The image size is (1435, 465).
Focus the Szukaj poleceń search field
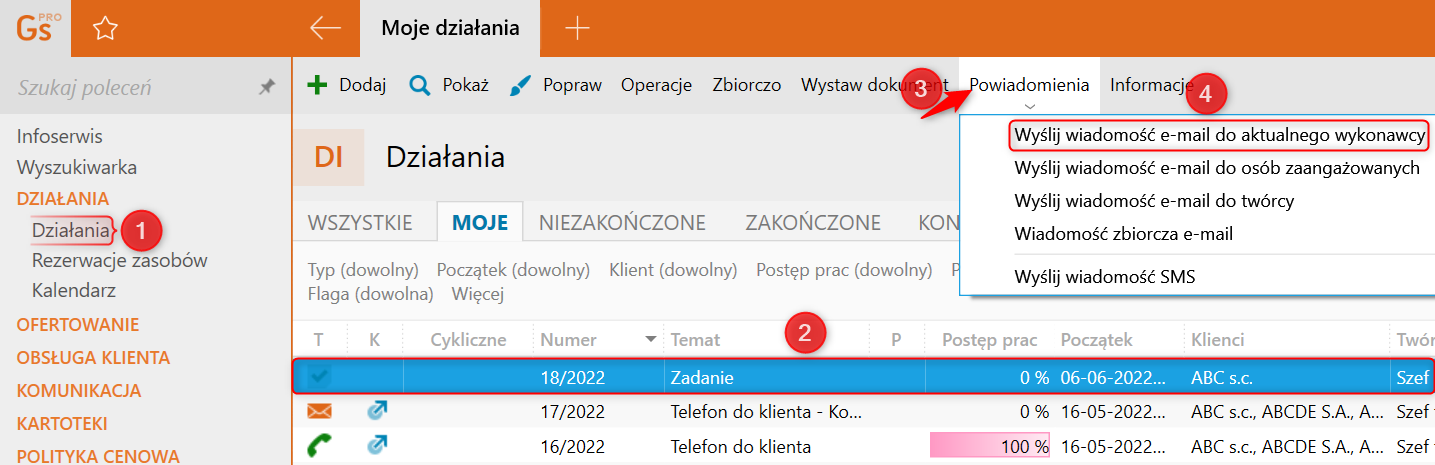[x=132, y=88]
